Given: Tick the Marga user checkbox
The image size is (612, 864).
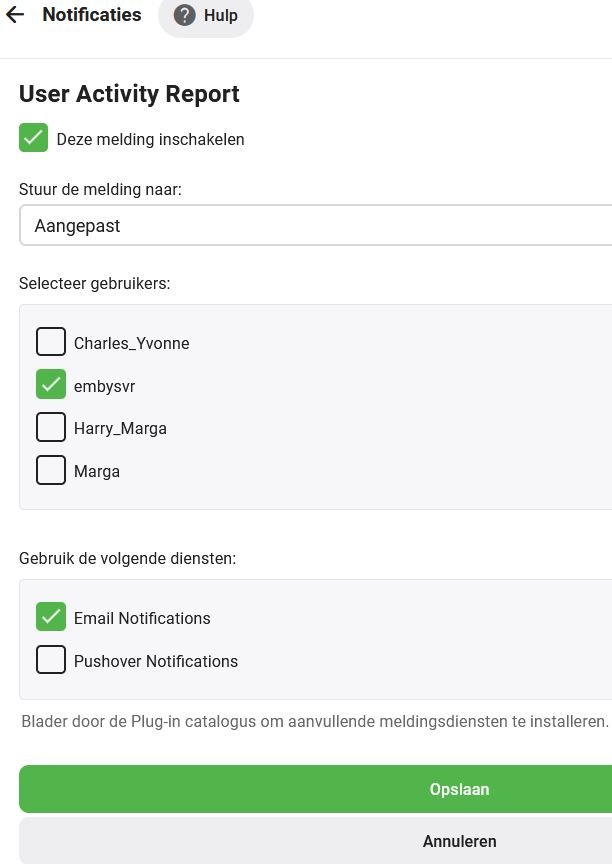Looking at the screenshot, I should point(51,470).
